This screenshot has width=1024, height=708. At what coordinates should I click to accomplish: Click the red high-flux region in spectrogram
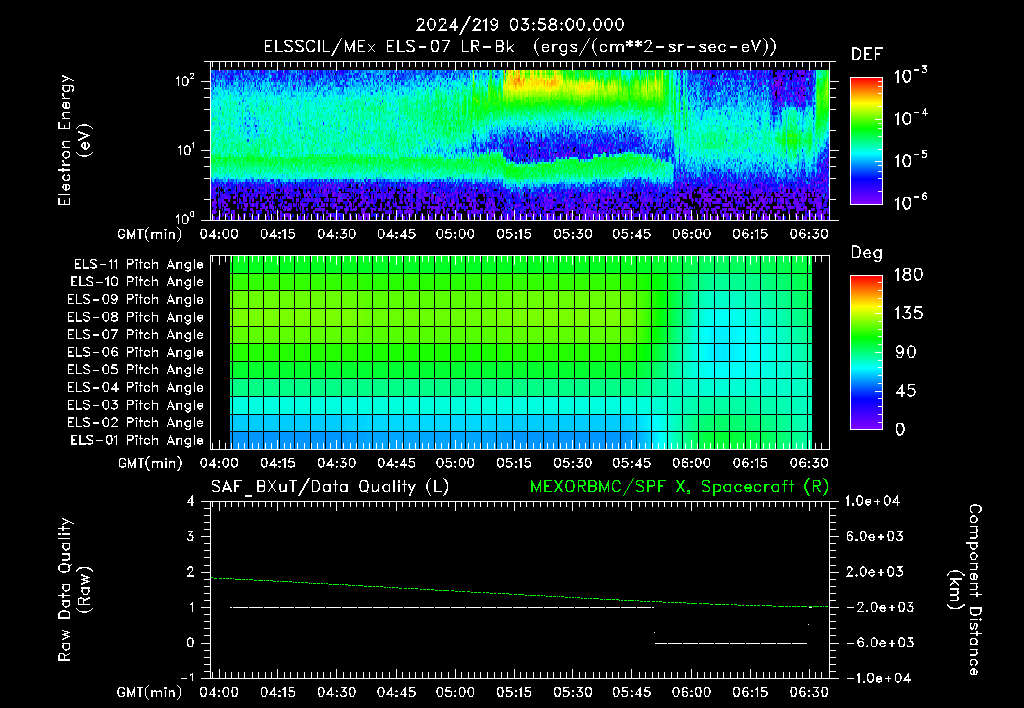[x=516, y=80]
